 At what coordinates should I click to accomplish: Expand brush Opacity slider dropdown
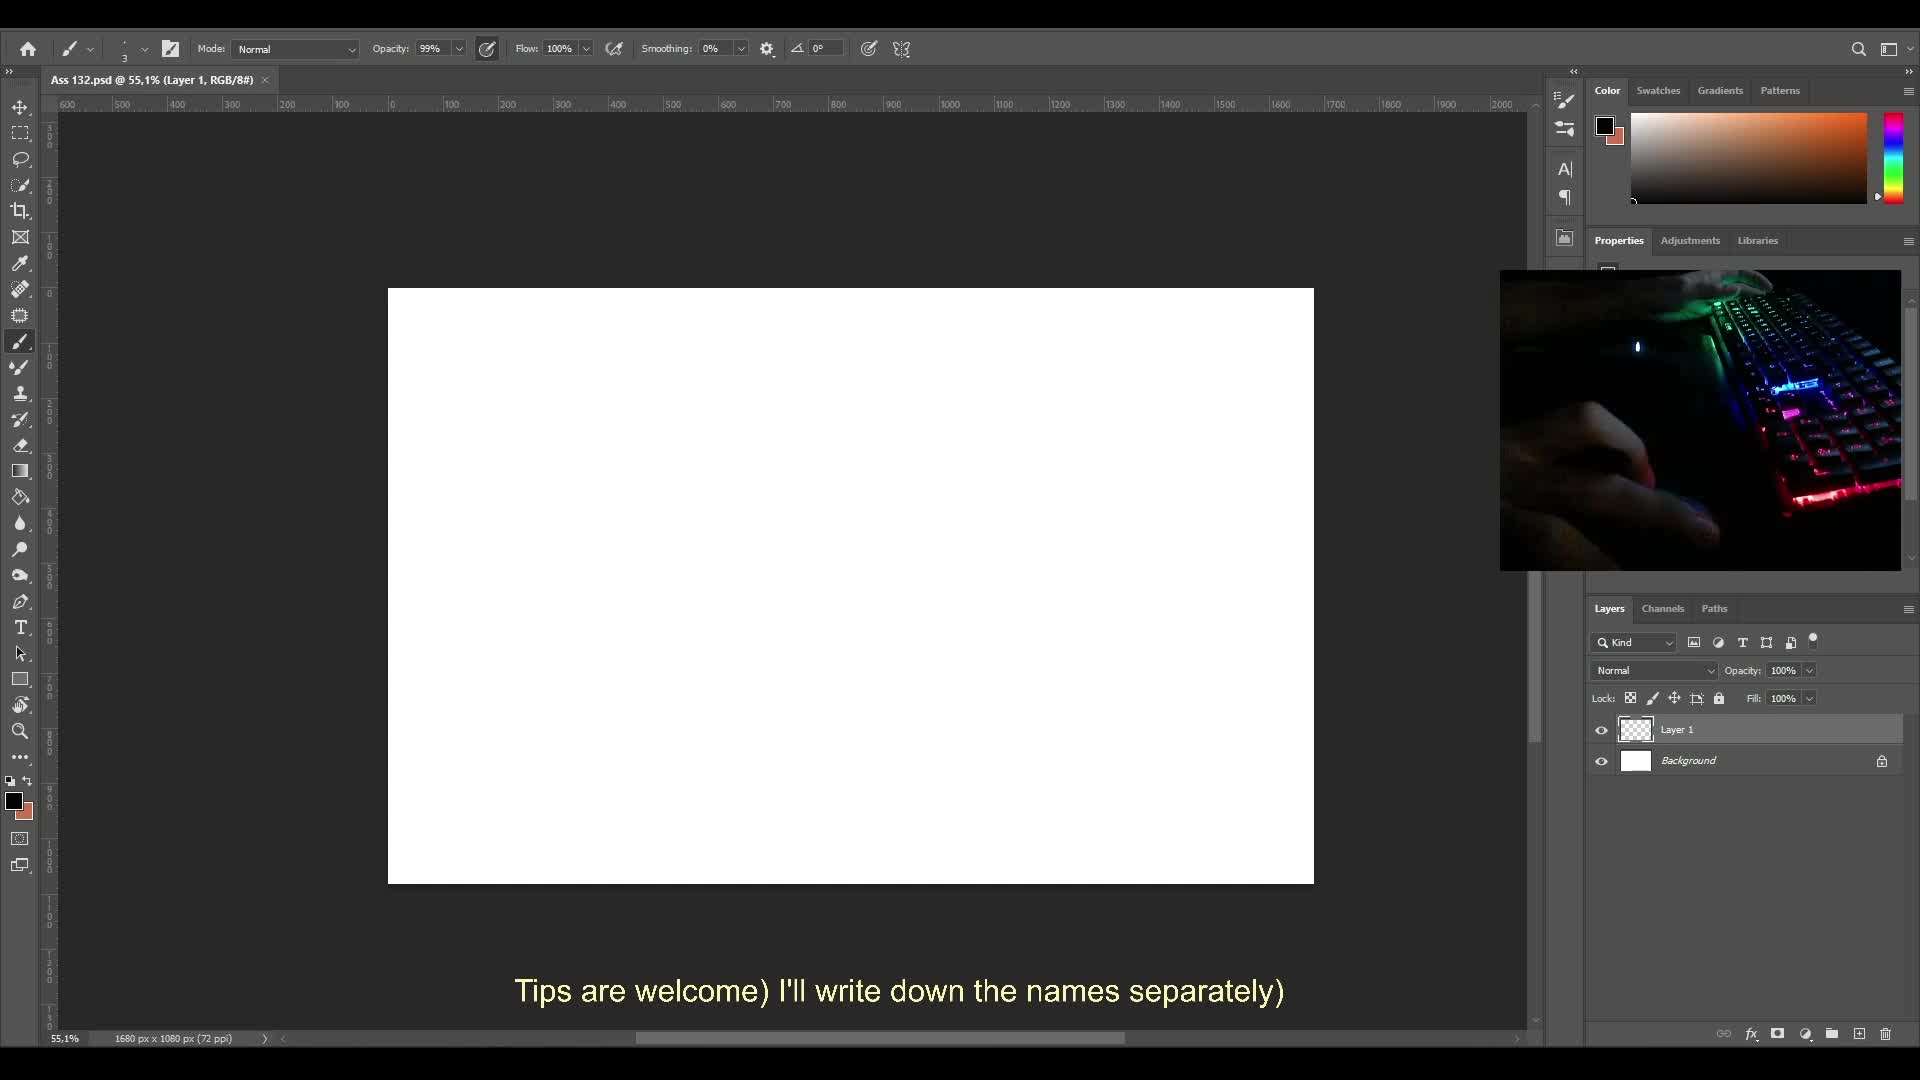pos(459,49)
